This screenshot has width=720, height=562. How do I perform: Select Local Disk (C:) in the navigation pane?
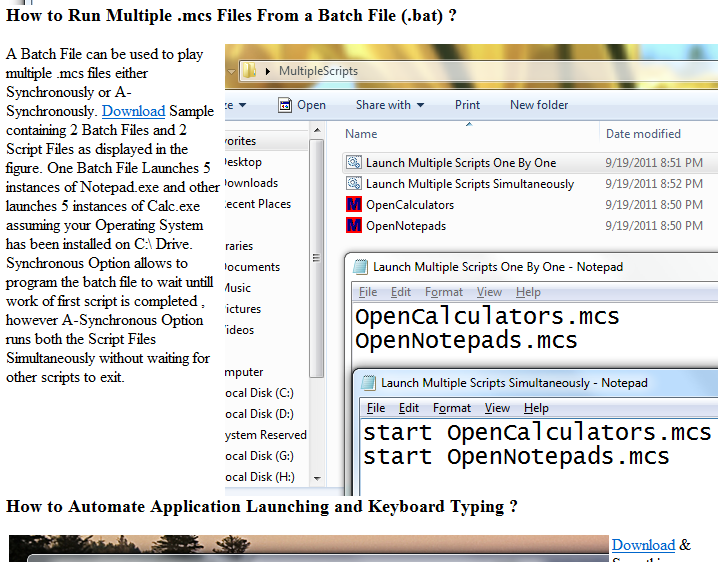(x=259, y=393)
